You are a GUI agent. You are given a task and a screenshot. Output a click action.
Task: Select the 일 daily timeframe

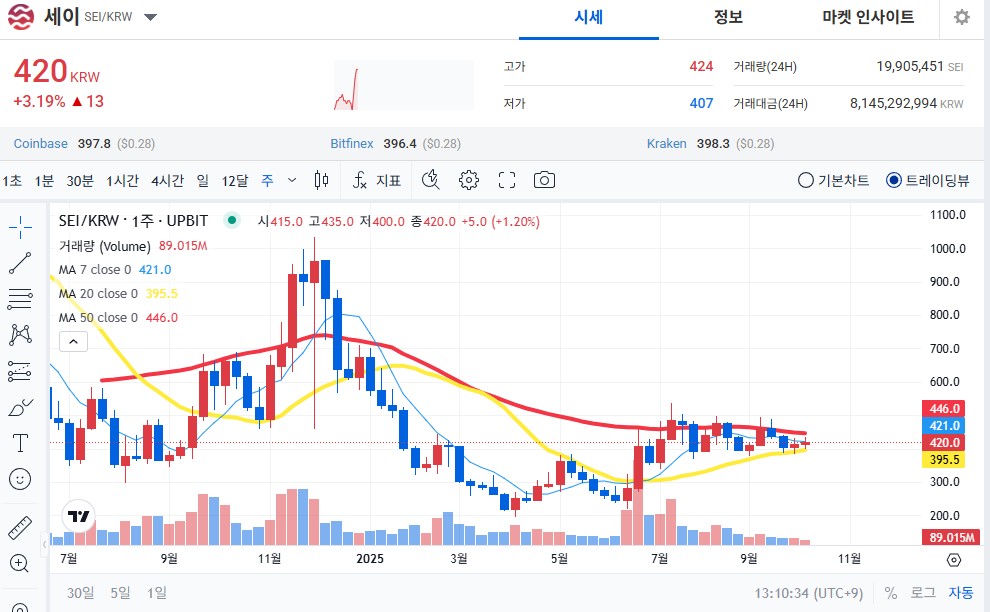click(203, 181)
